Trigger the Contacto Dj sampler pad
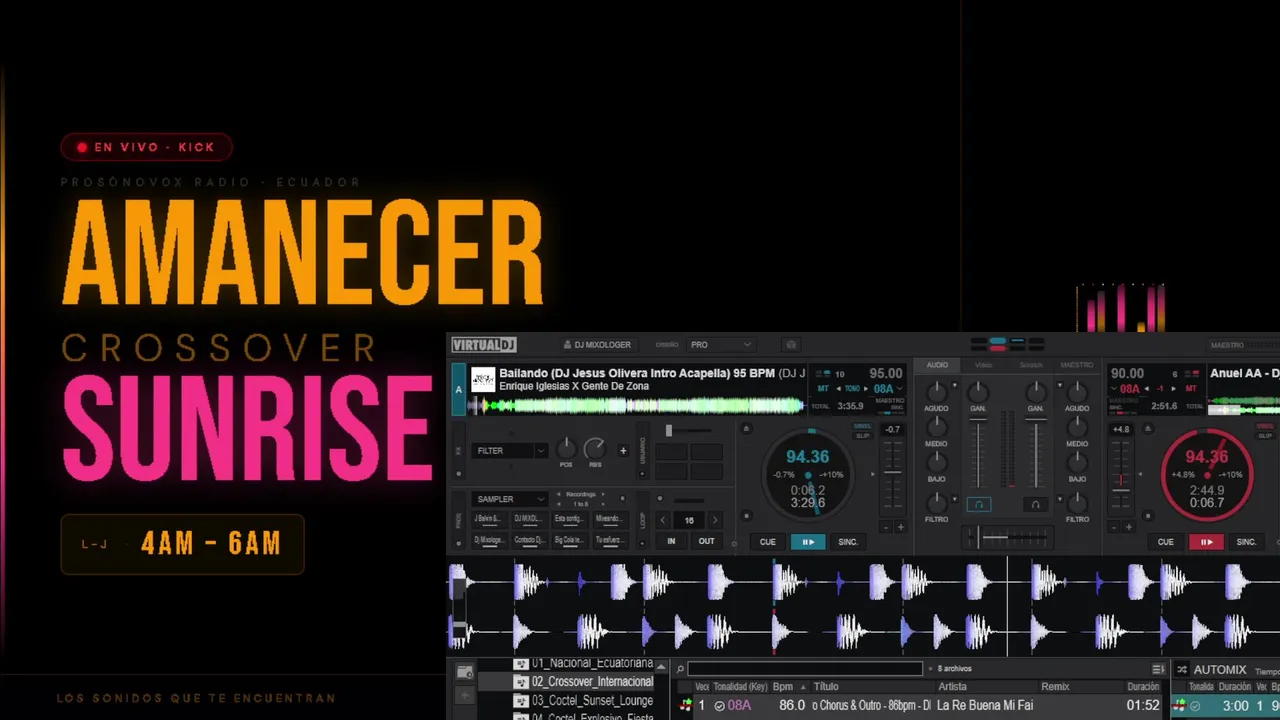This screenshot has height=720, width=1280. (x=528, y=540)
